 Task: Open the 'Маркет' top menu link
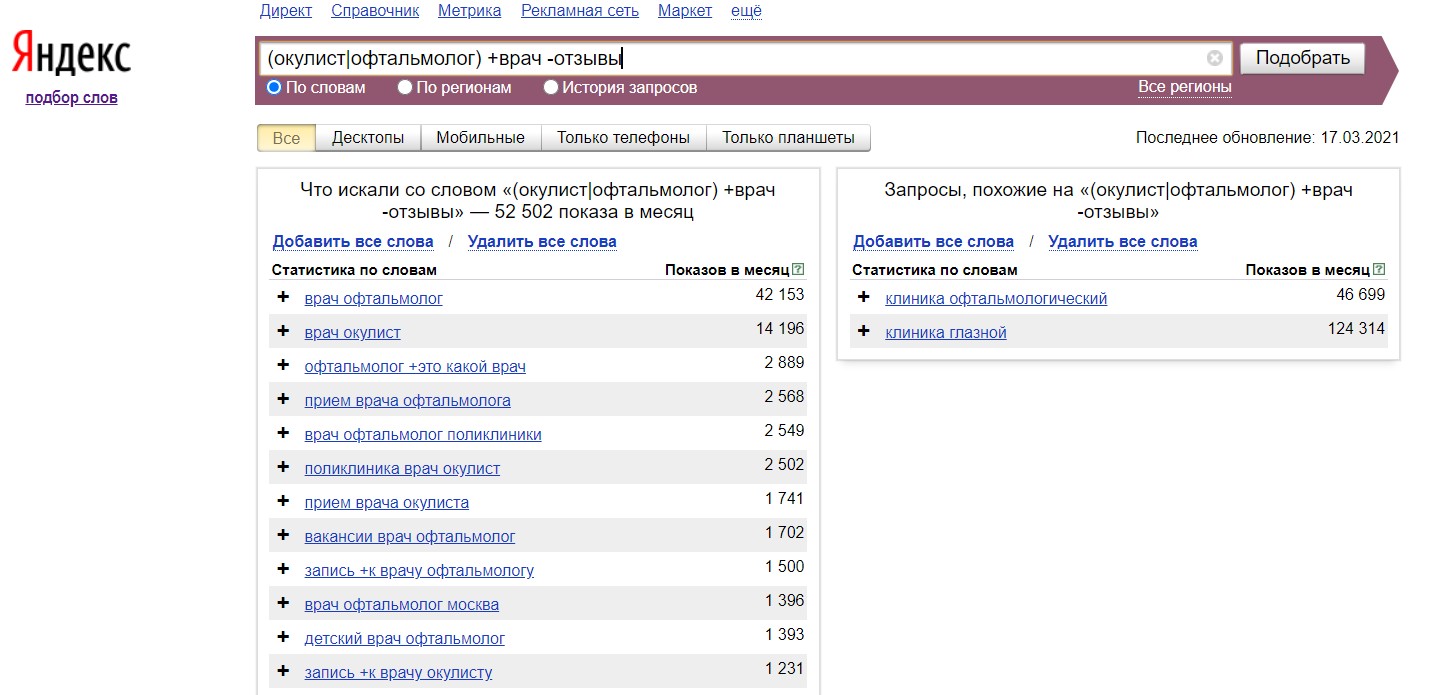coord(685,11)
